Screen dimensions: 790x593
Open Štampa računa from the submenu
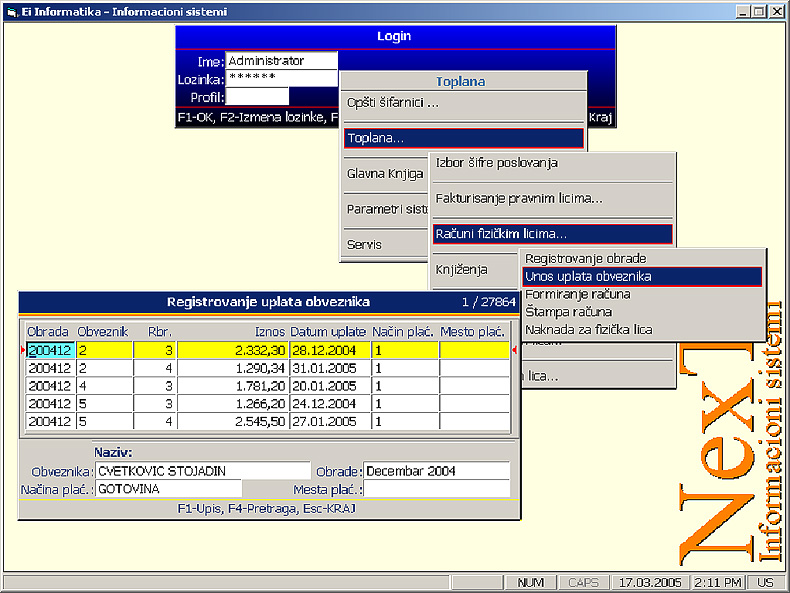click(568, 312)
